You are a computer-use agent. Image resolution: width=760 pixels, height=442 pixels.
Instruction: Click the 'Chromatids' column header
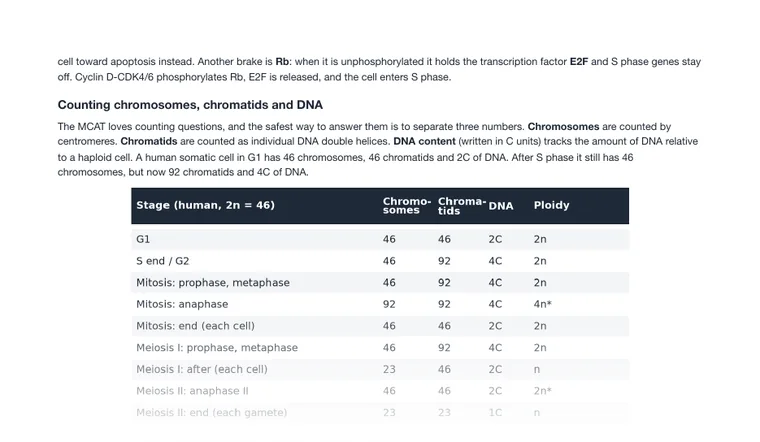point(462,206)
